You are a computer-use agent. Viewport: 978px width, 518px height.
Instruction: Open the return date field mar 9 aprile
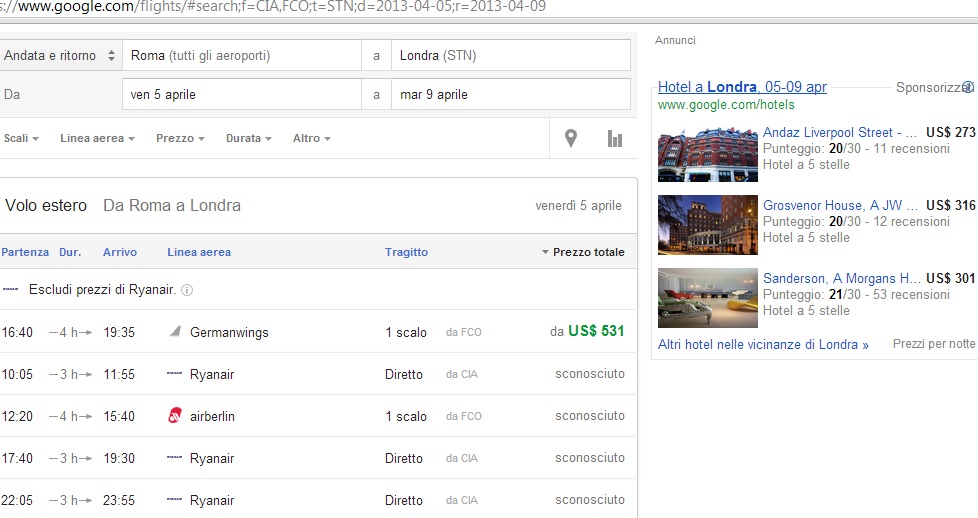point(511,95)
